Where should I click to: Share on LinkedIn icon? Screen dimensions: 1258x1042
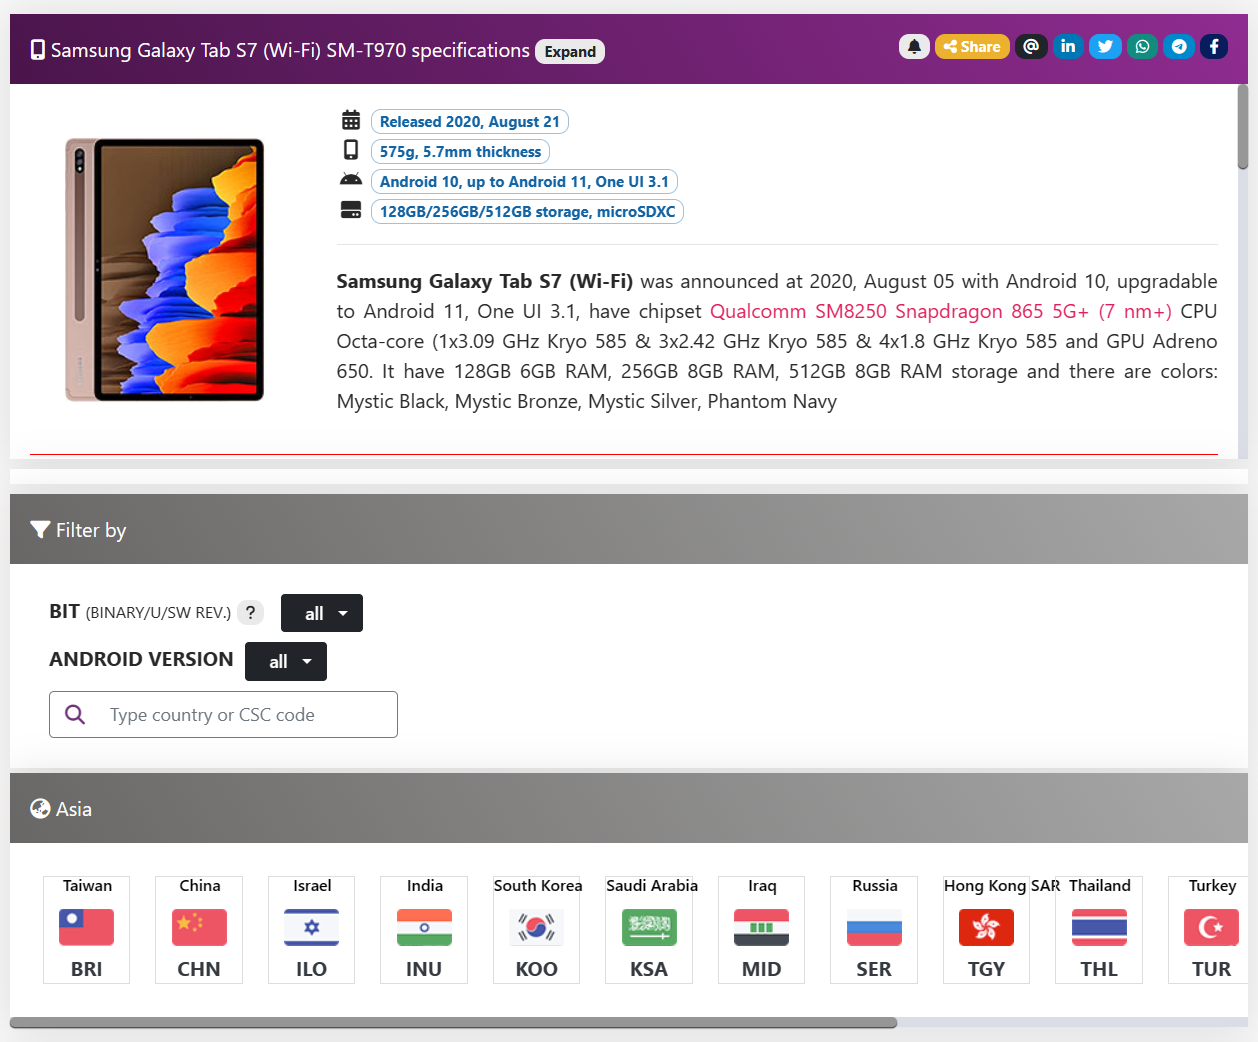[x=1068, y=46]
